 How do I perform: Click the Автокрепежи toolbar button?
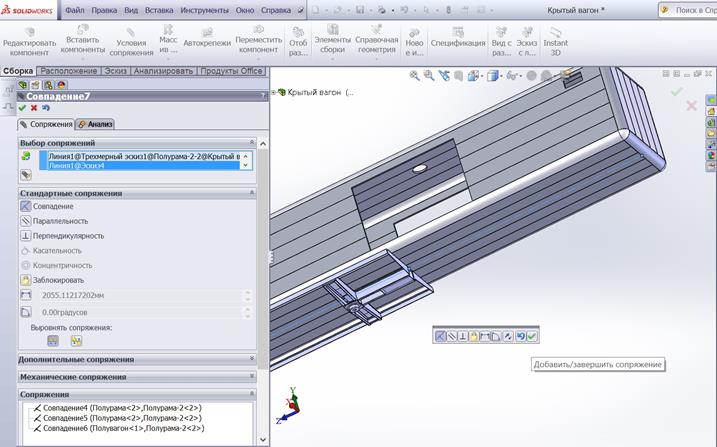(x=206, y=42)
